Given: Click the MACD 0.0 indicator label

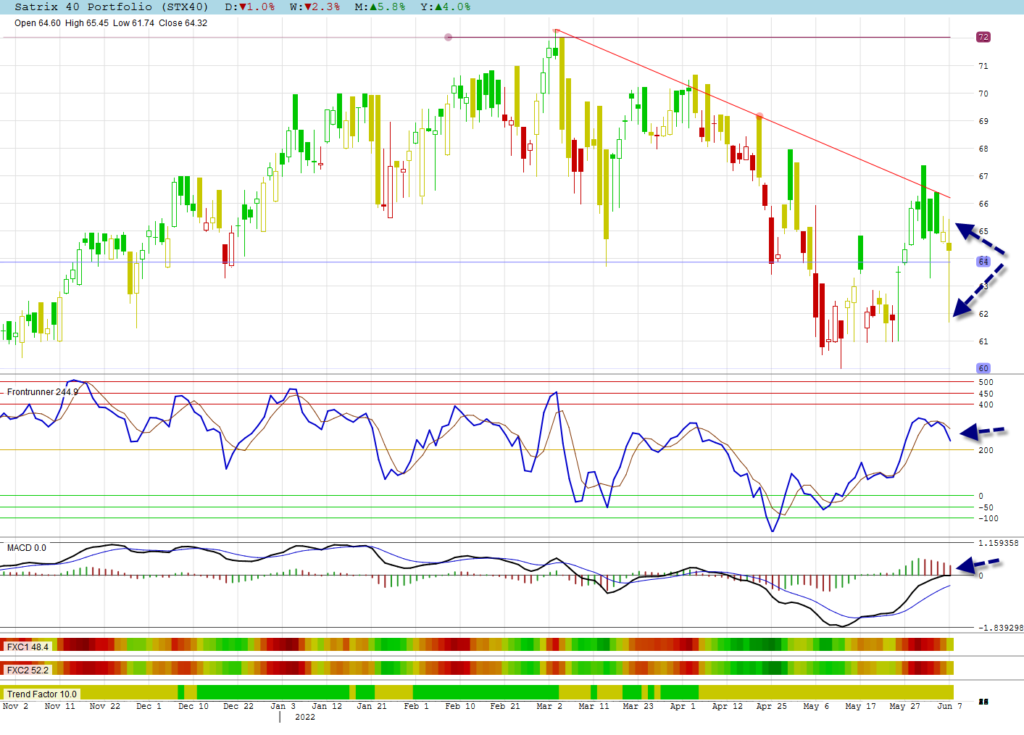Looking at the screenshot, I should coord(27,547).
